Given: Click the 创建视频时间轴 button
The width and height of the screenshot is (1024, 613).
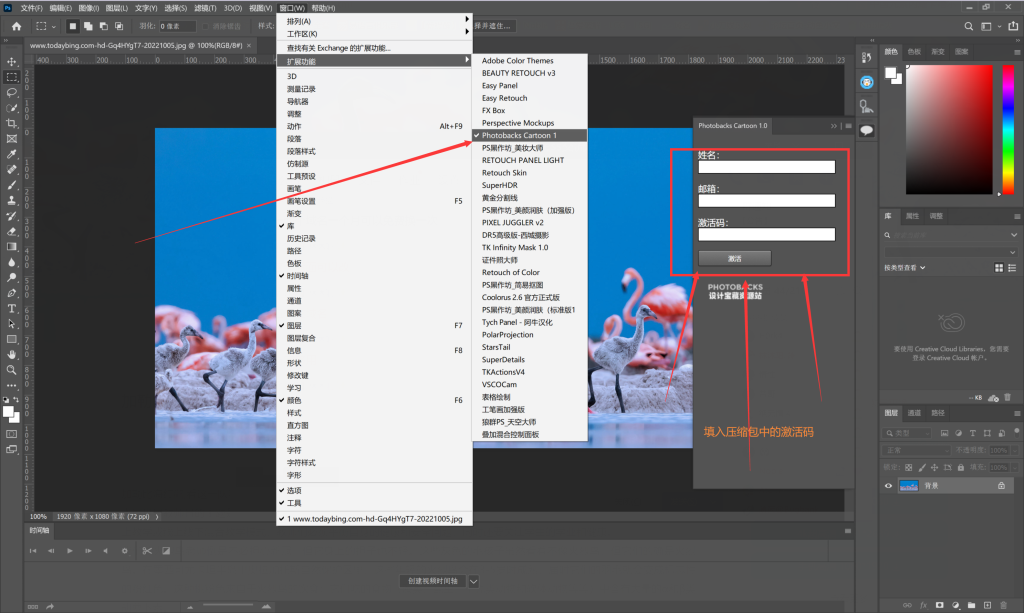Looking at the screenshot, I should [x=433, y=581].
